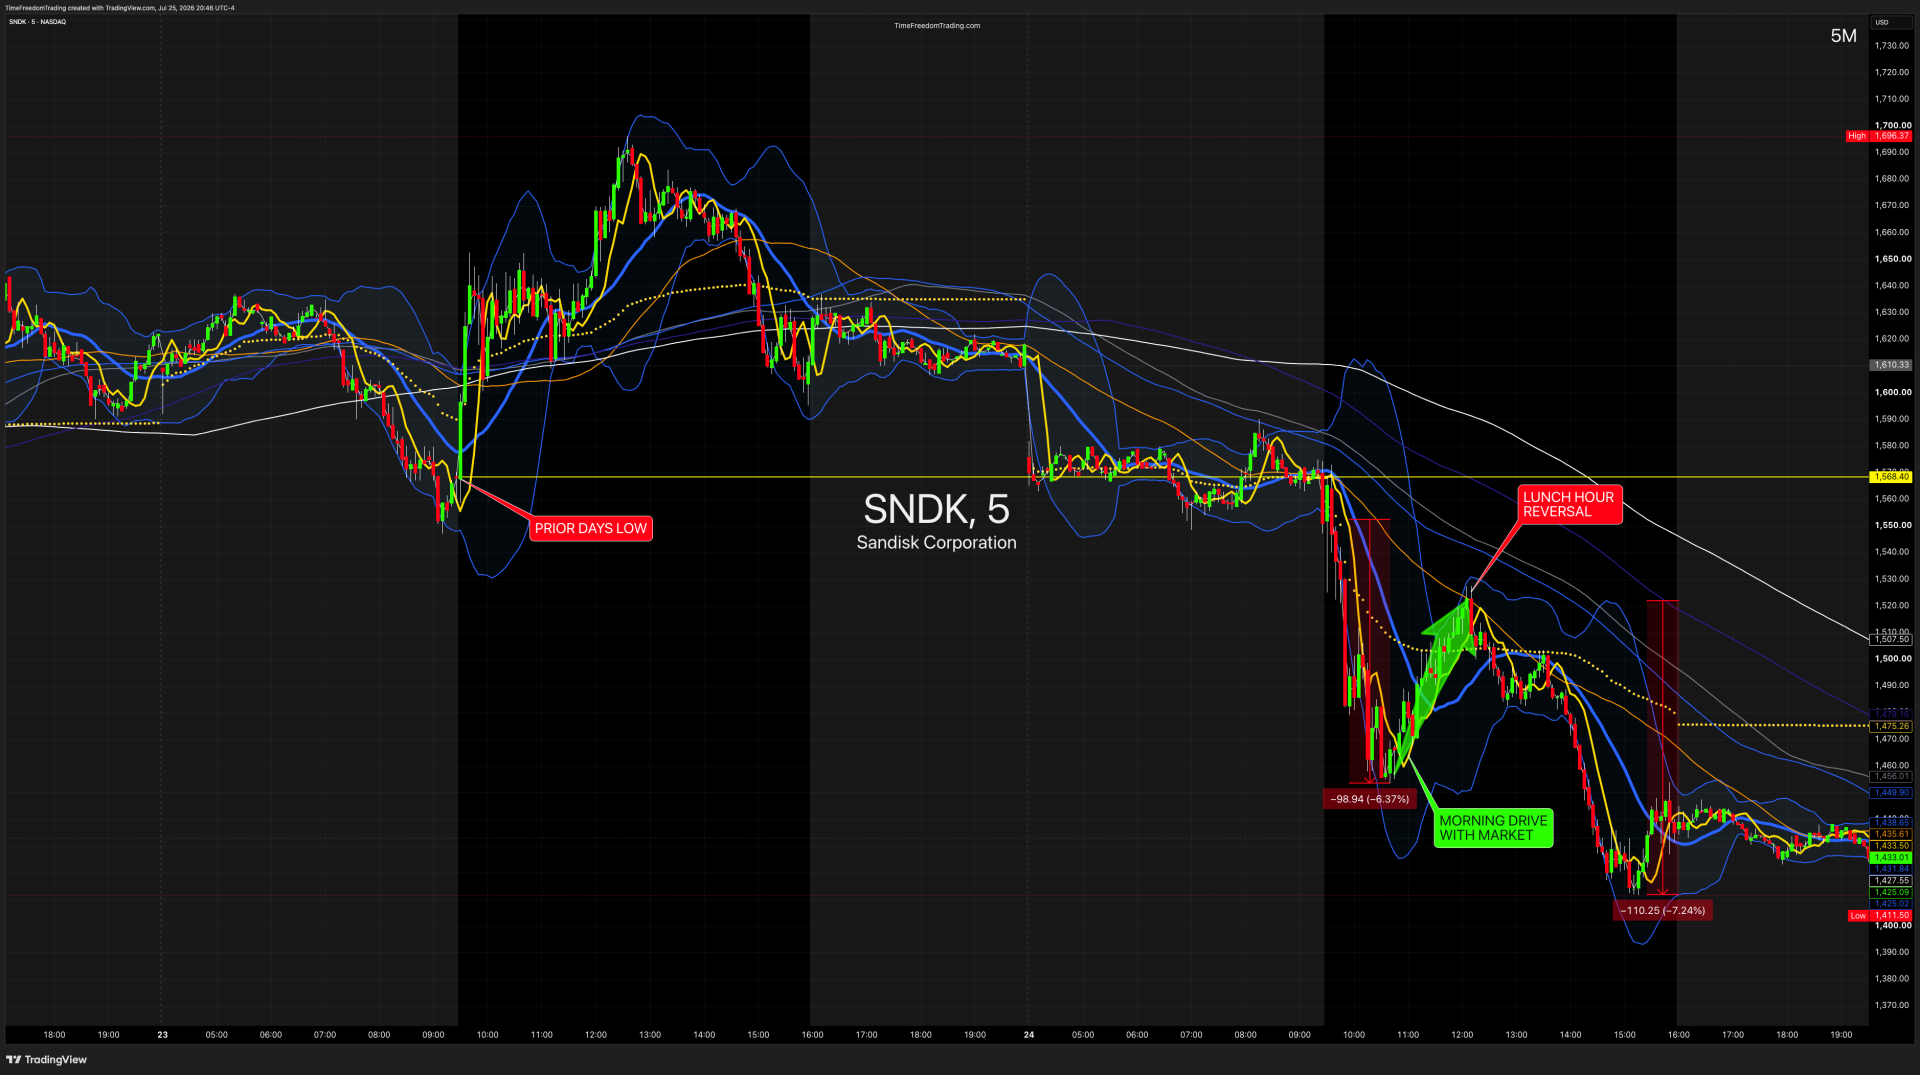Click the 1,730.00 price axis tick
Screen dimensions: 1920x1075
click(x=1892, y=46)
